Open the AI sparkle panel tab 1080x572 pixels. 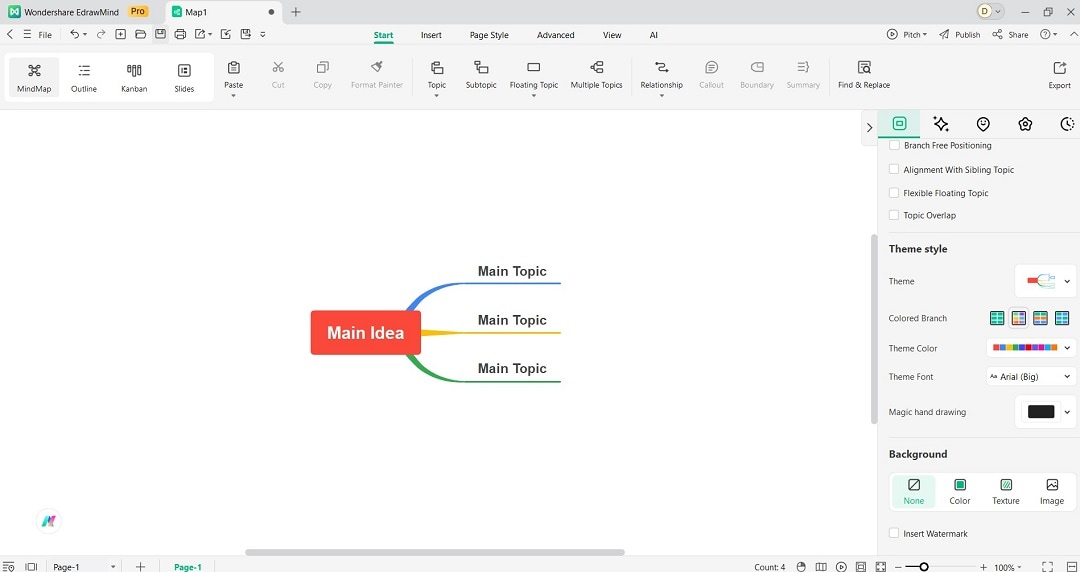[x=941, y=124]
